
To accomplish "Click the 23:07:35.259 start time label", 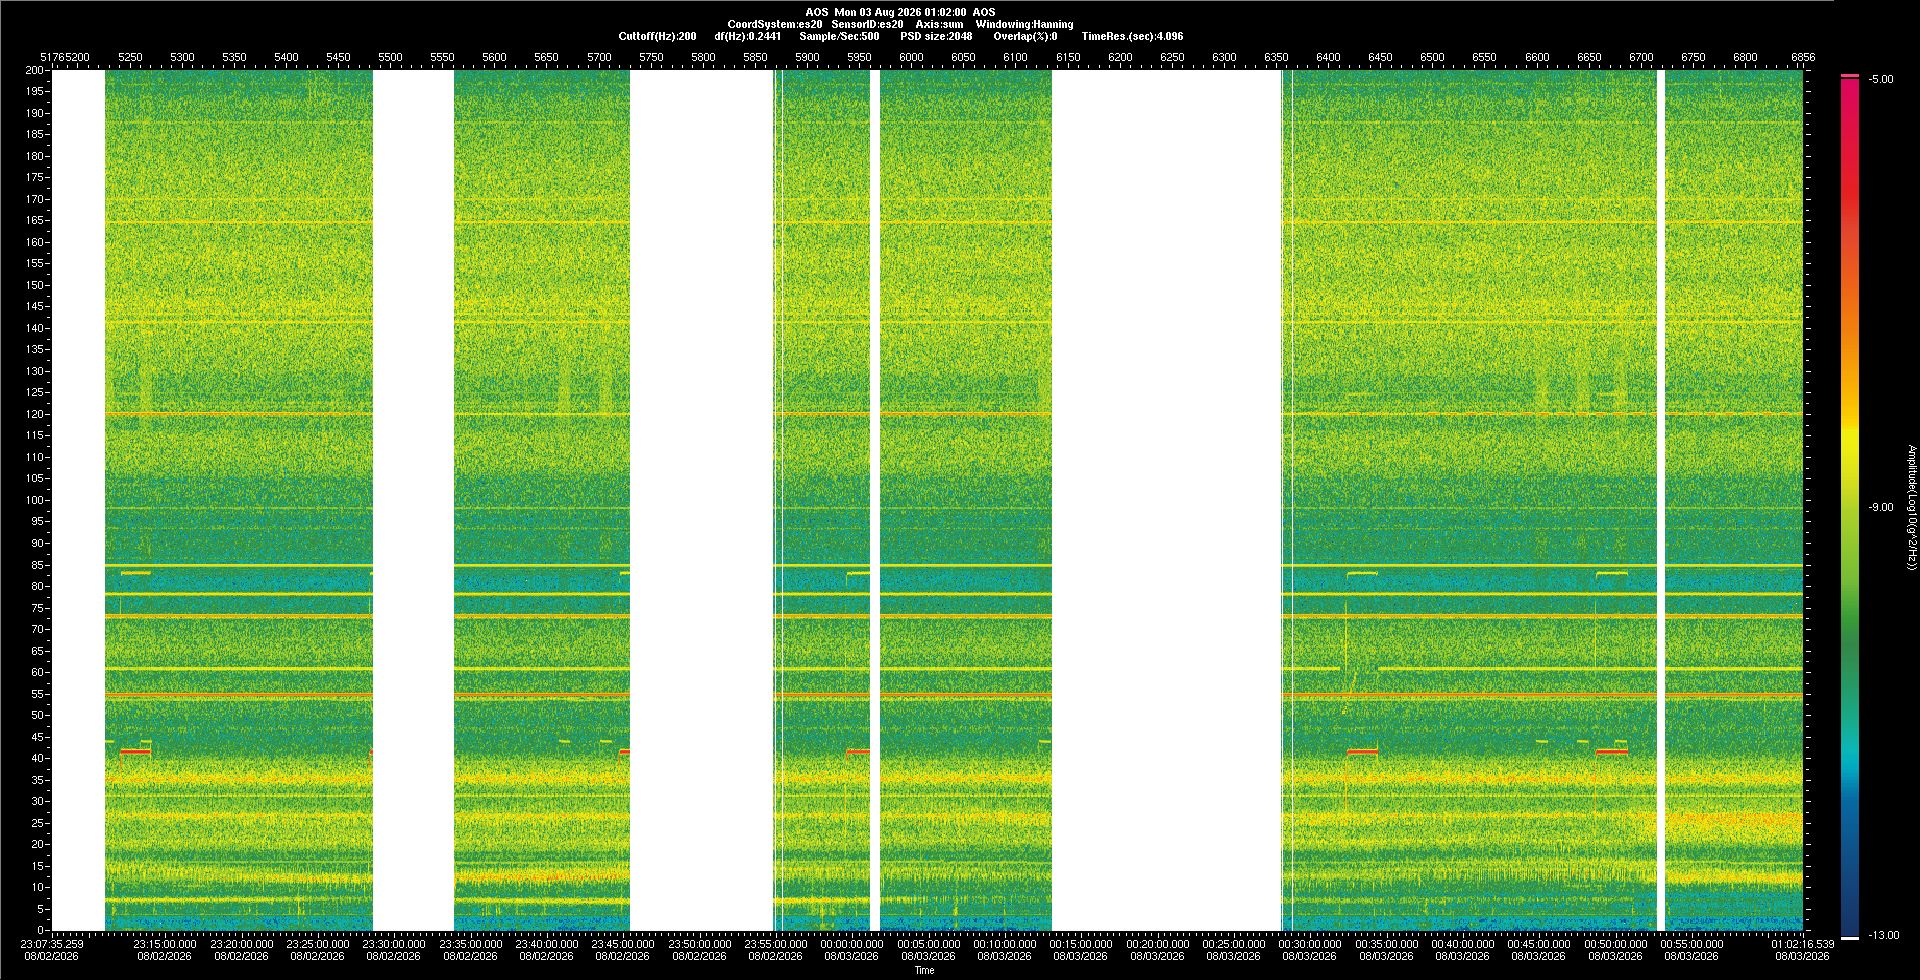I will (x=52, y=944).
